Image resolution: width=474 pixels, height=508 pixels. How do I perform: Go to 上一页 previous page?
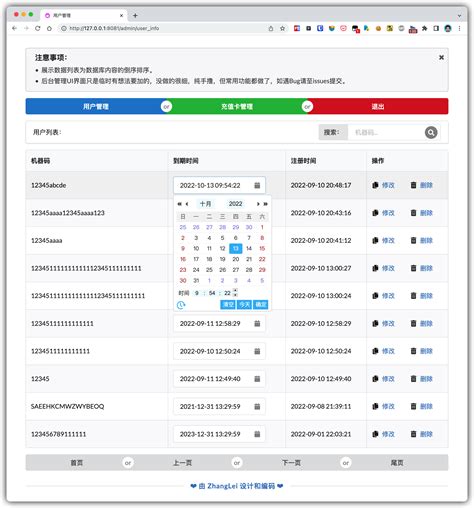pos(182,463)
